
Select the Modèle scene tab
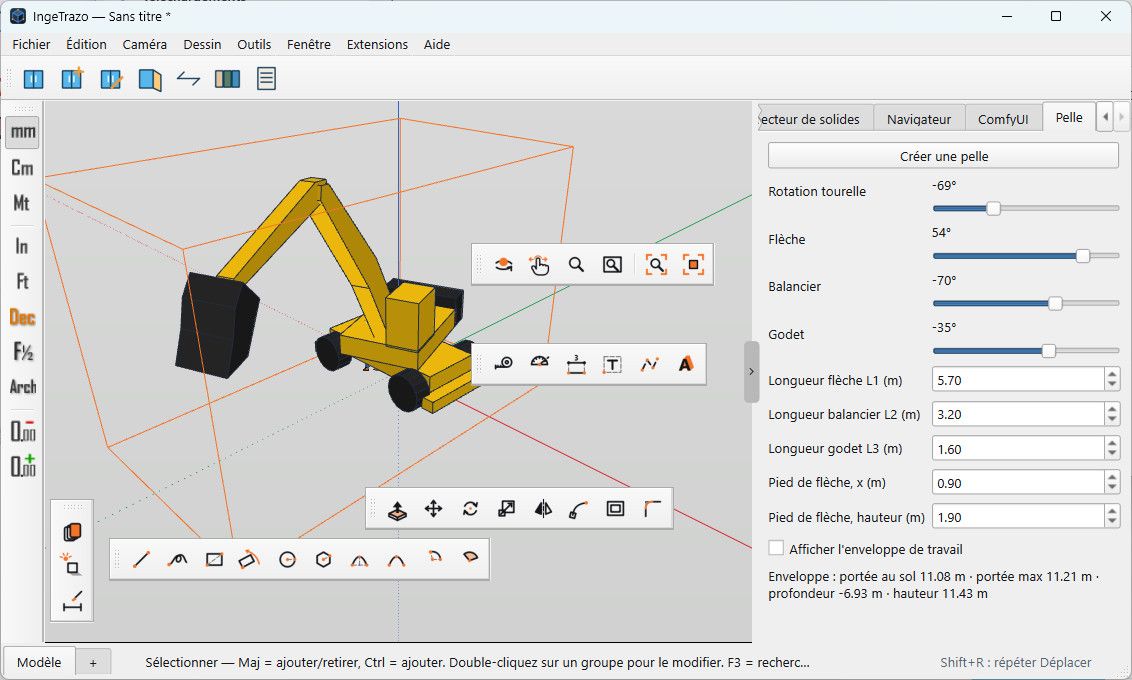39,662
